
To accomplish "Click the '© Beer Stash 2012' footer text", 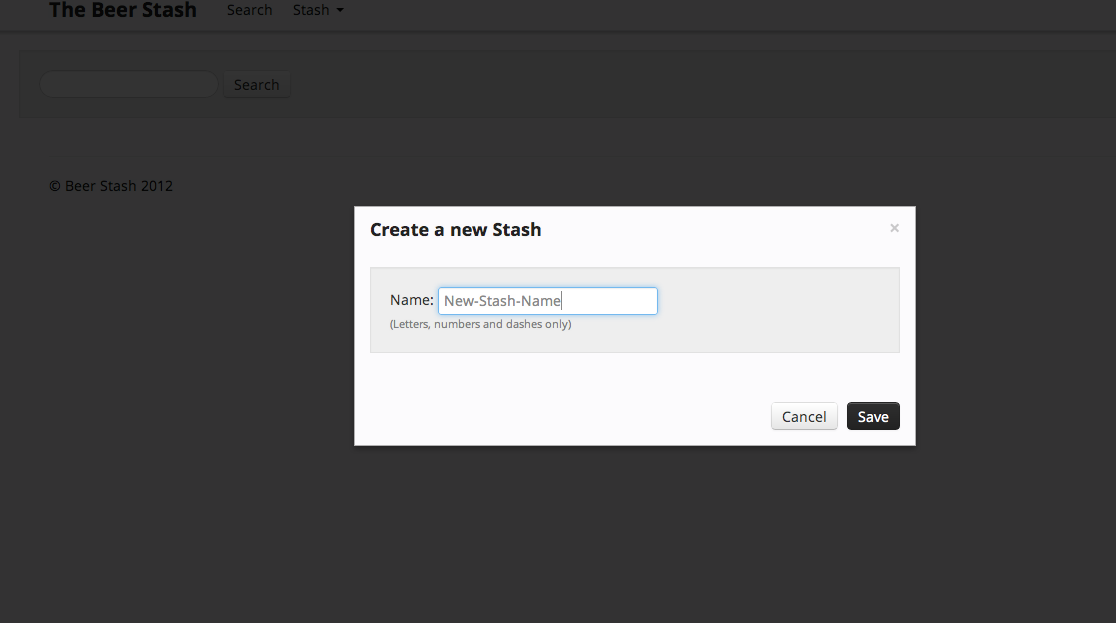I will tap(111, 186).
